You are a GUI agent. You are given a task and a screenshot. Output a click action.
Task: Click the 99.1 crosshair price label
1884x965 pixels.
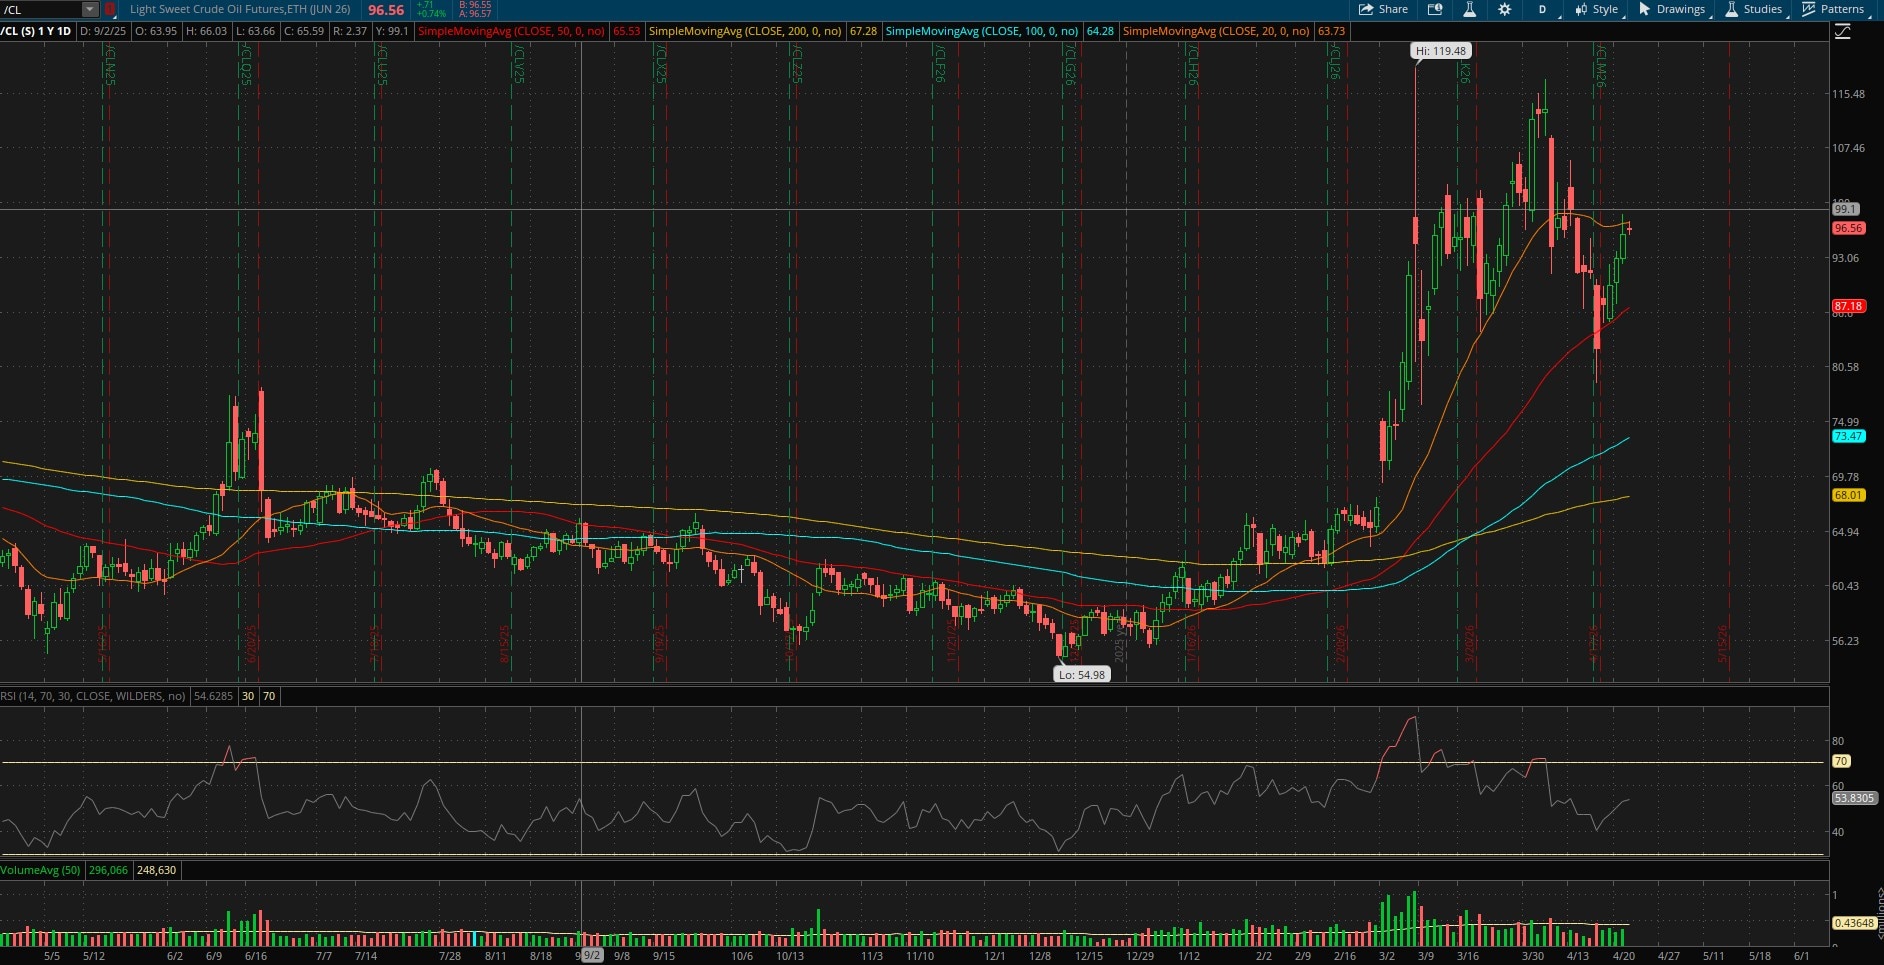point(1845,209)
